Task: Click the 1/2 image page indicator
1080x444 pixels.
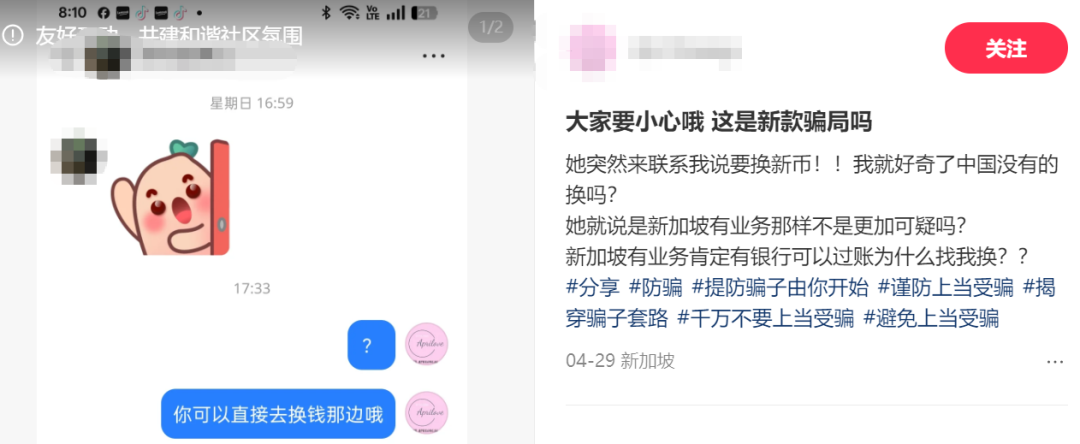Action: click(x=491, y=28)
